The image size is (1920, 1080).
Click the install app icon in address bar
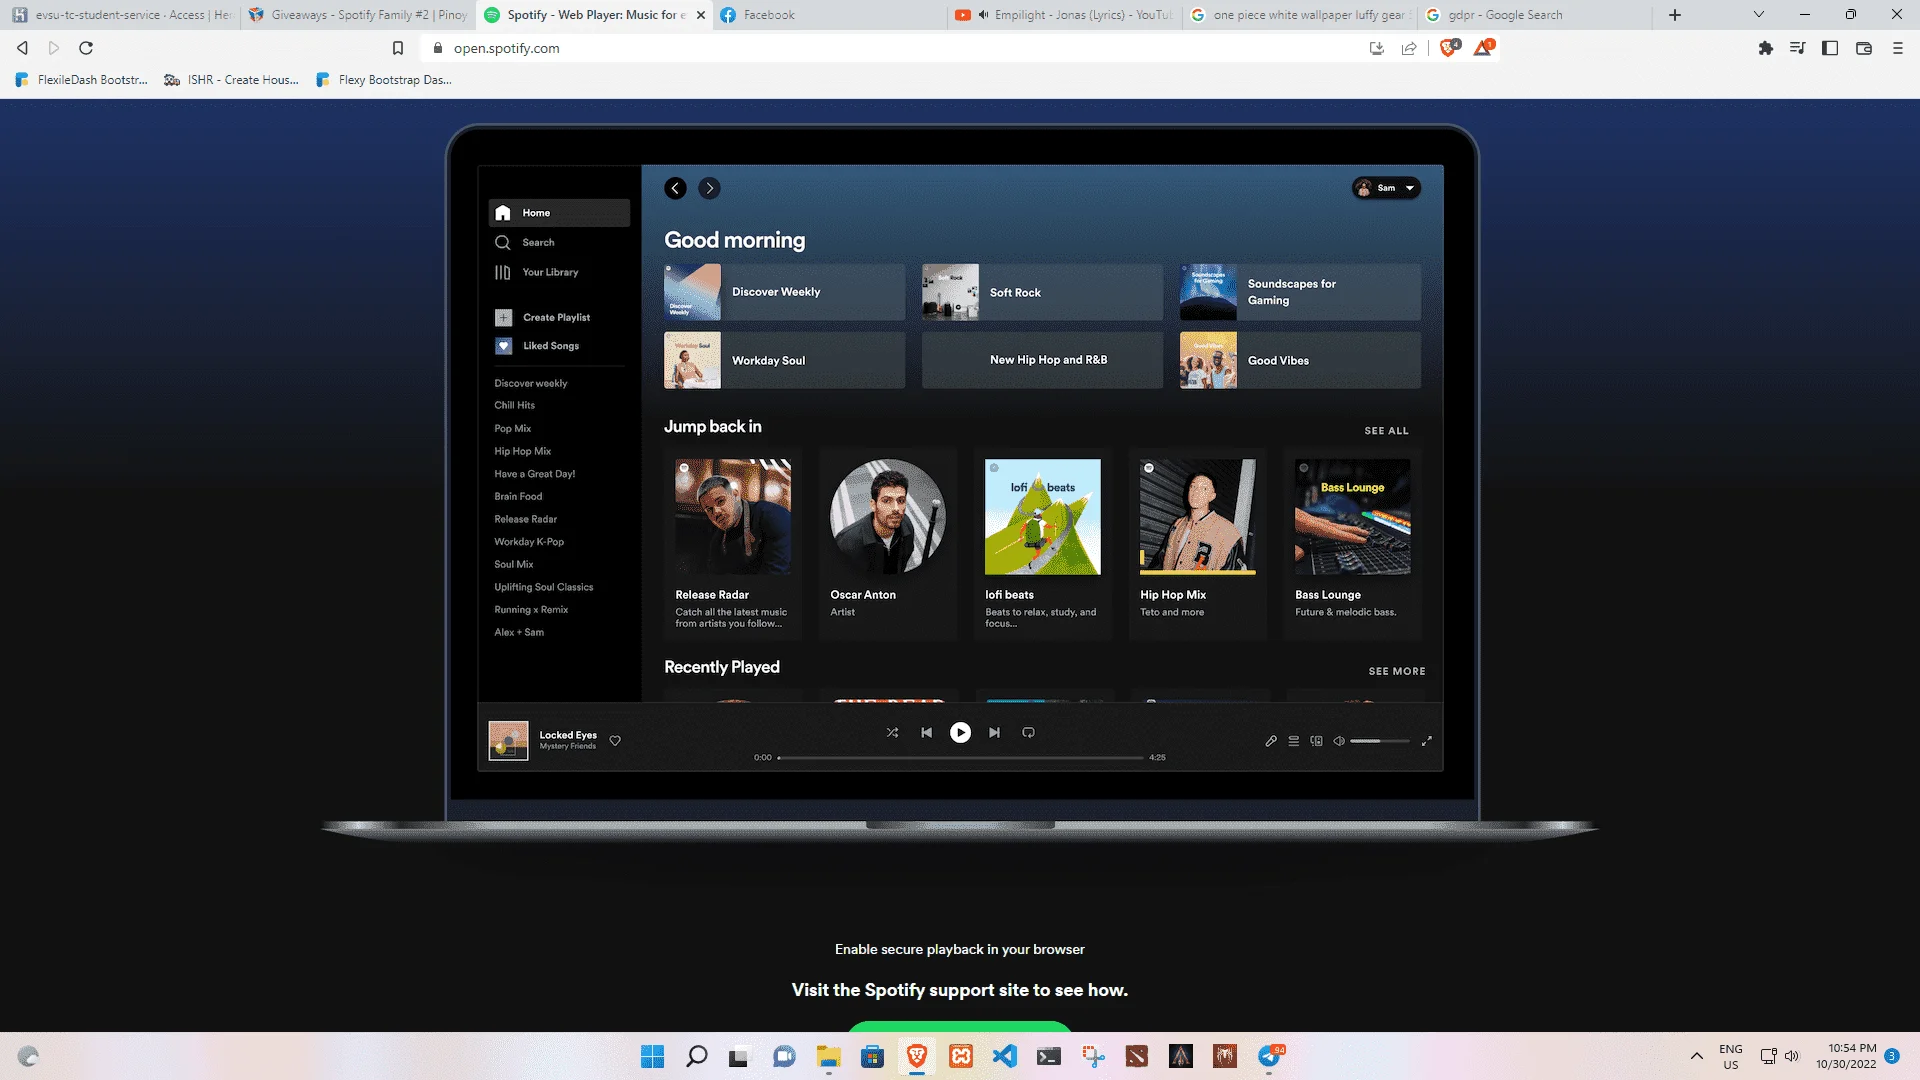tap(1377, 48)
